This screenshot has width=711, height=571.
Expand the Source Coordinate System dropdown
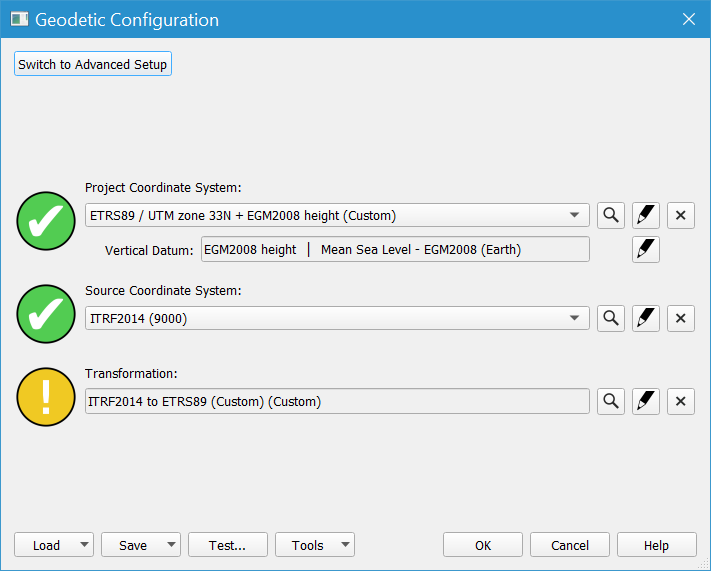(574, 318)
